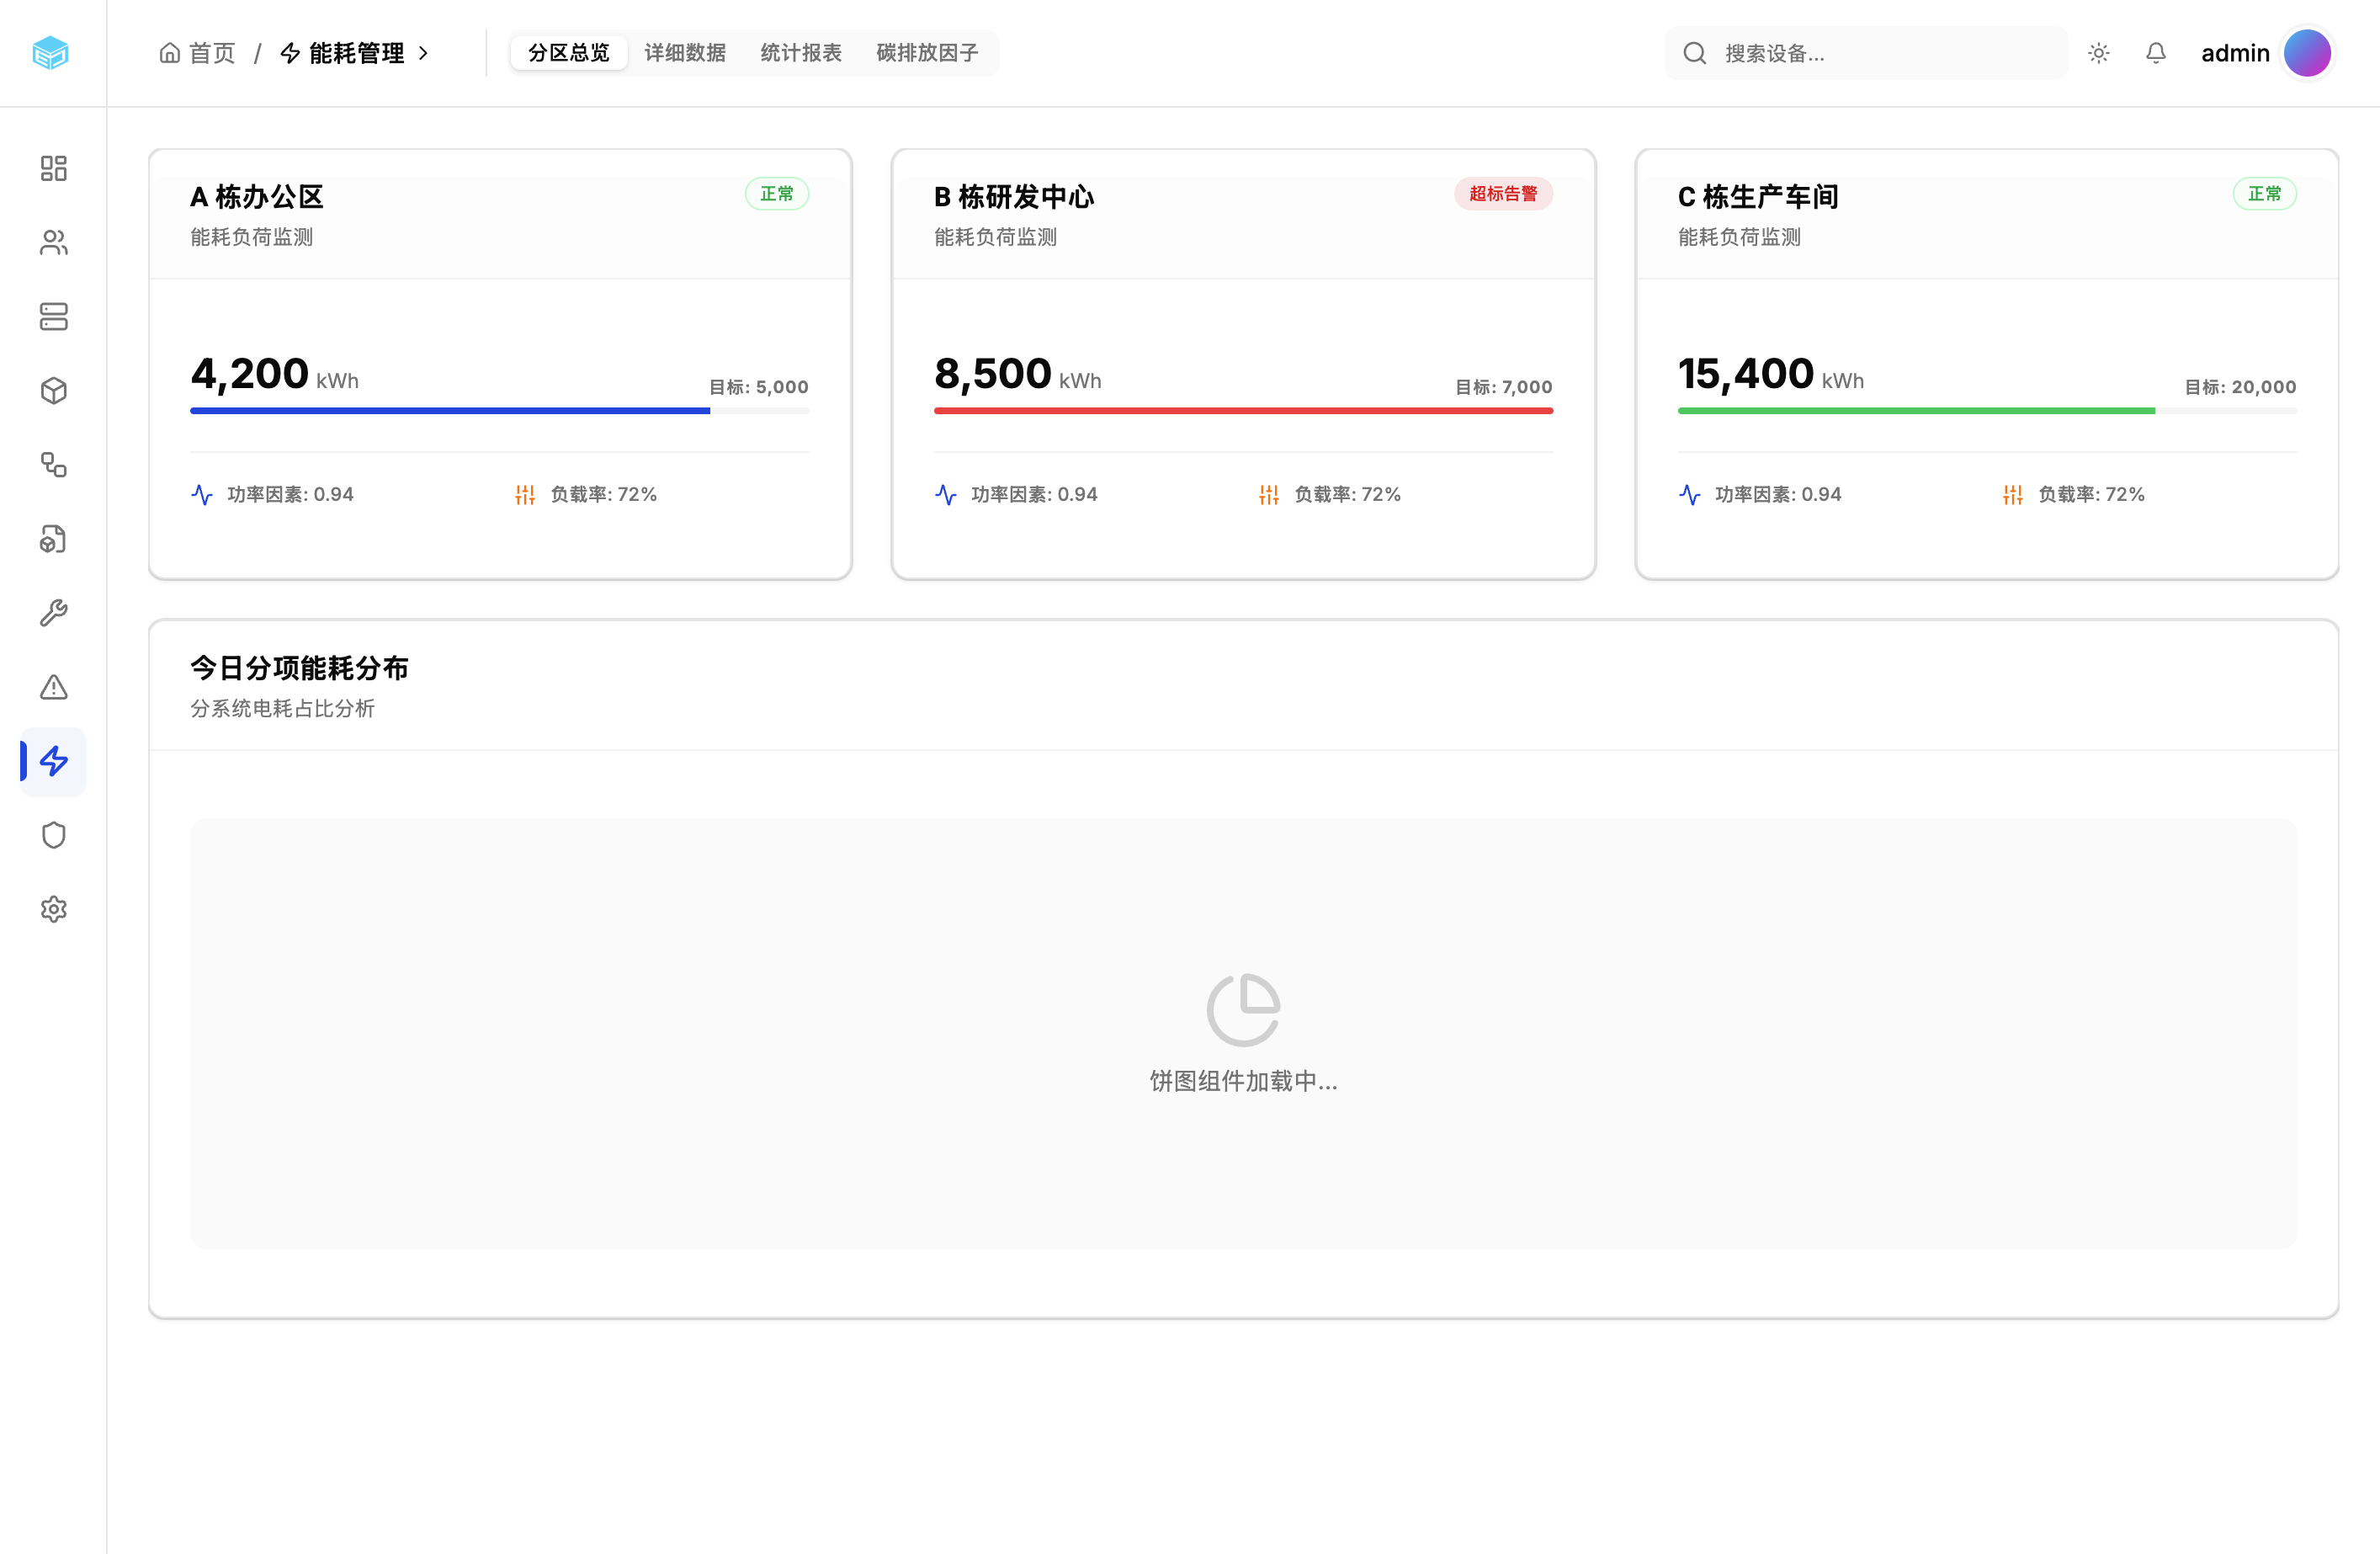Click the 8,500 kWh value

[x=1017, y=374]
